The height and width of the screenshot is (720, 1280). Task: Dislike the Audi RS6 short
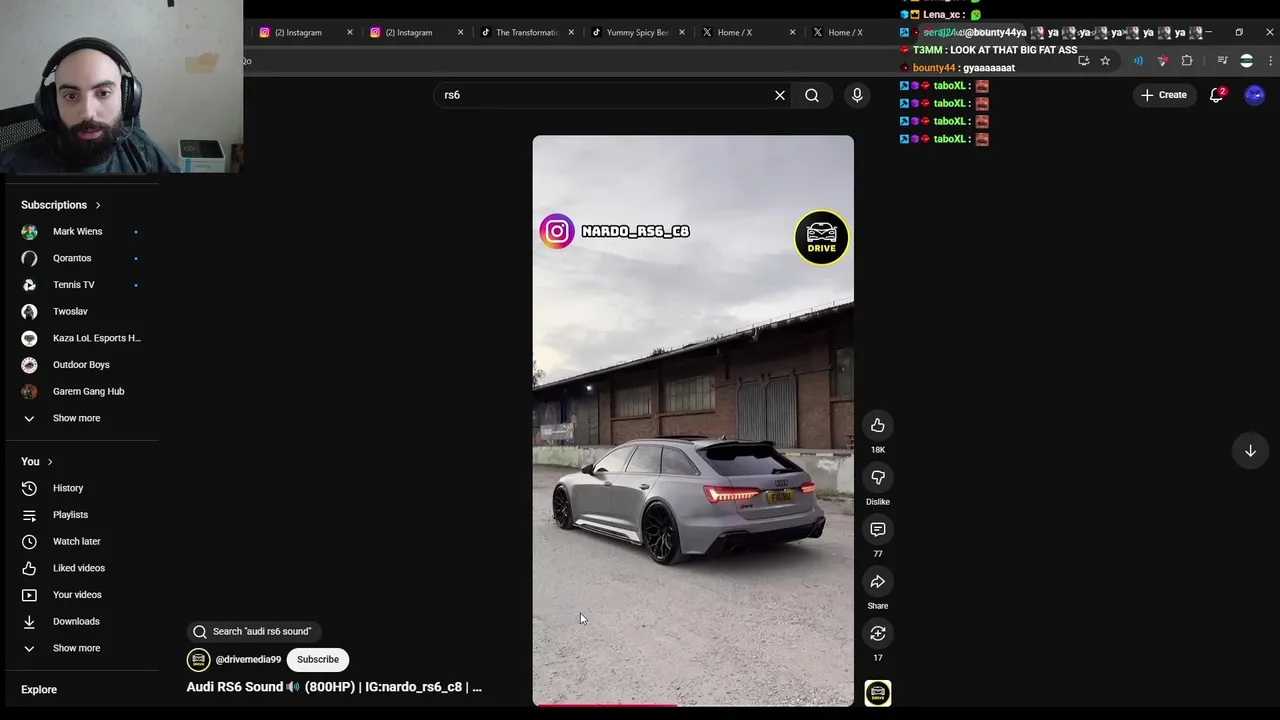(877, 478)
